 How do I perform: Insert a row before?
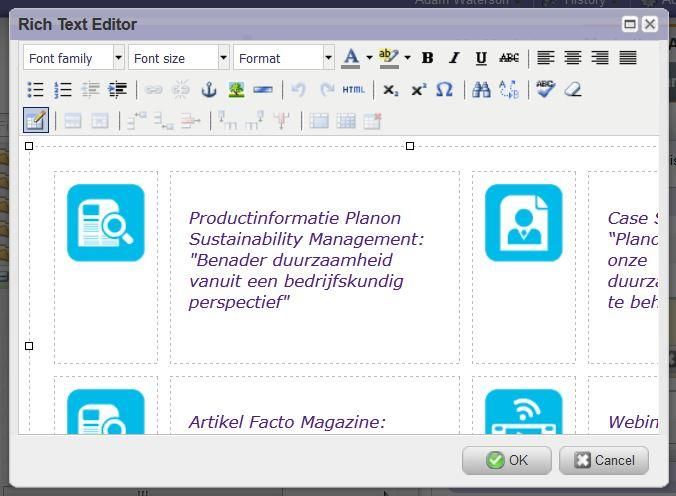point(137,121)
